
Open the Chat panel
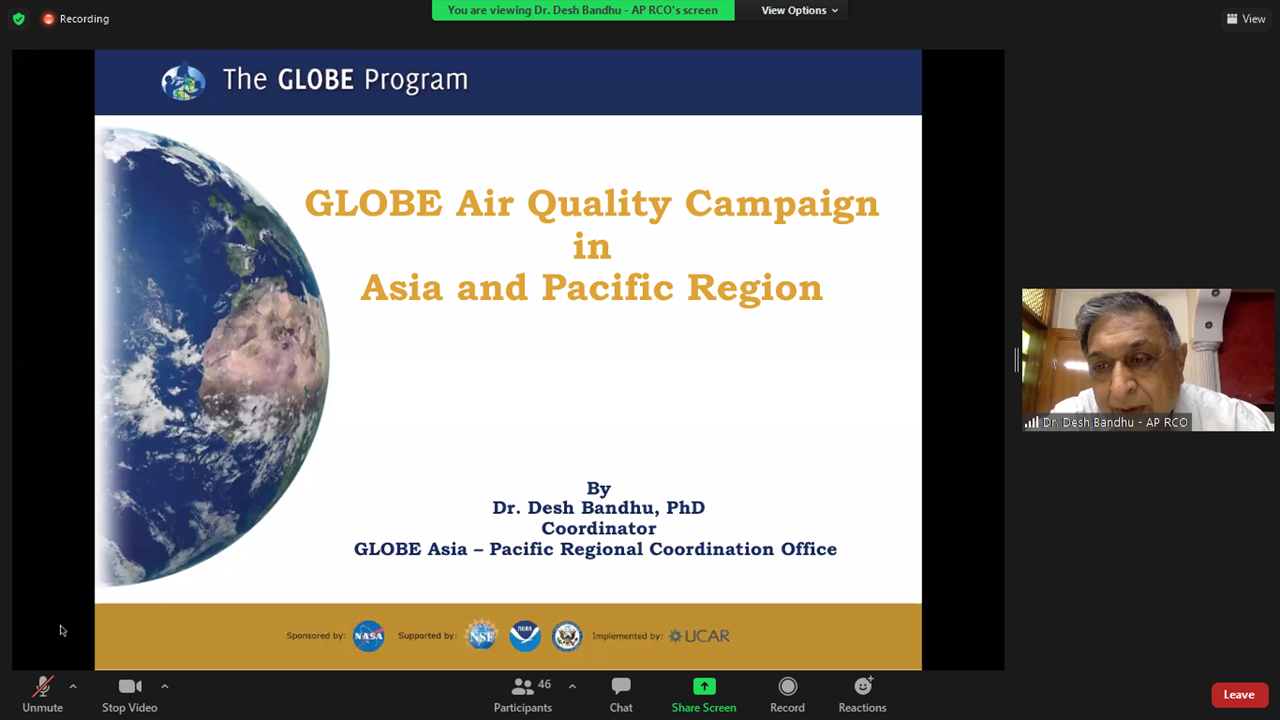click(621, 694)
